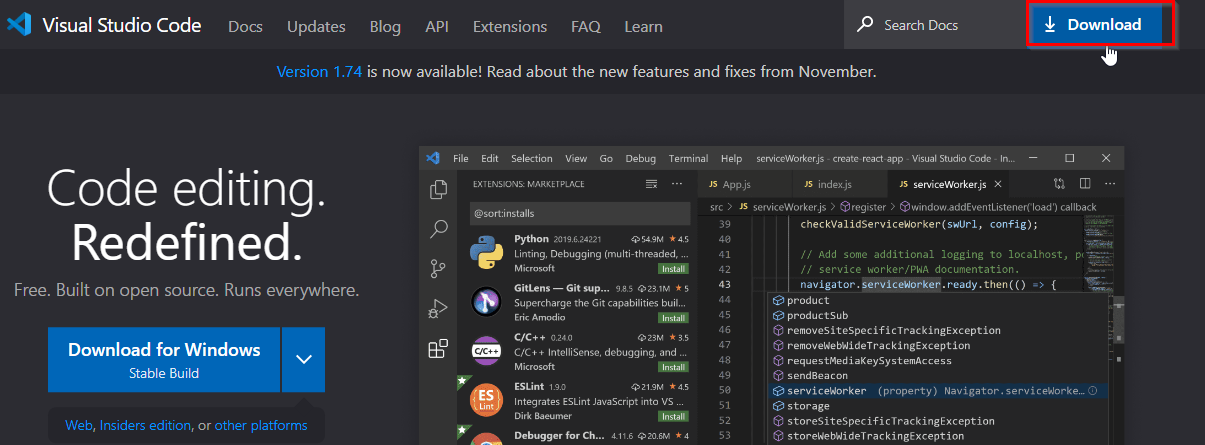Screen dimensions: 1205x445
Task: Install the GitLens extension
Action: (673, 319)
